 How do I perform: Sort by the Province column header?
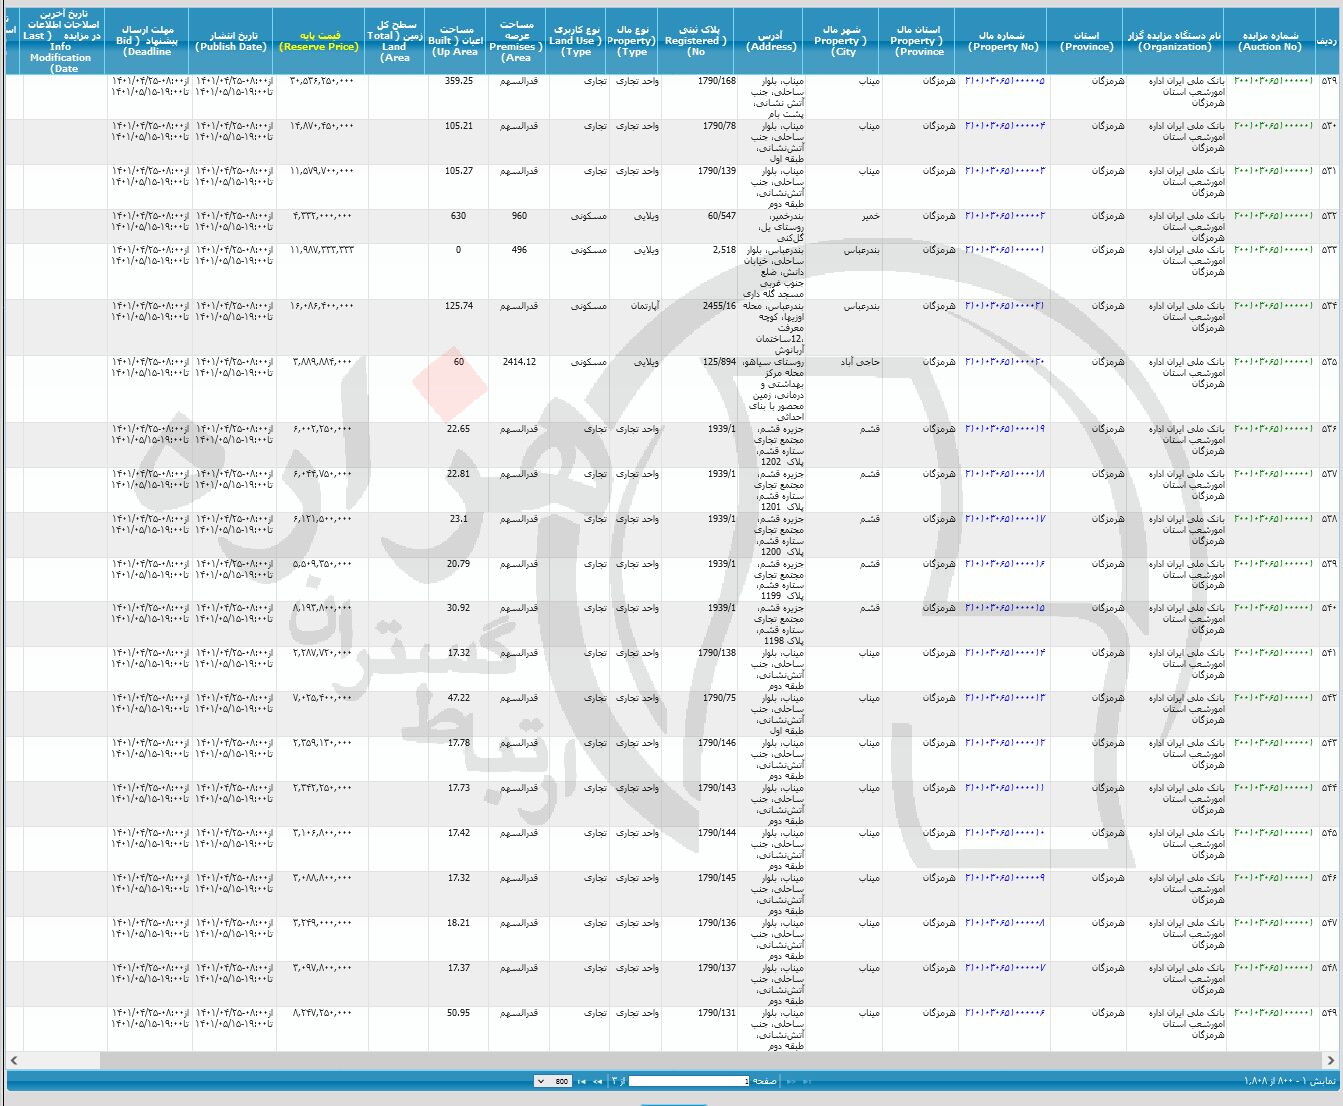[x=1086, y=42]
